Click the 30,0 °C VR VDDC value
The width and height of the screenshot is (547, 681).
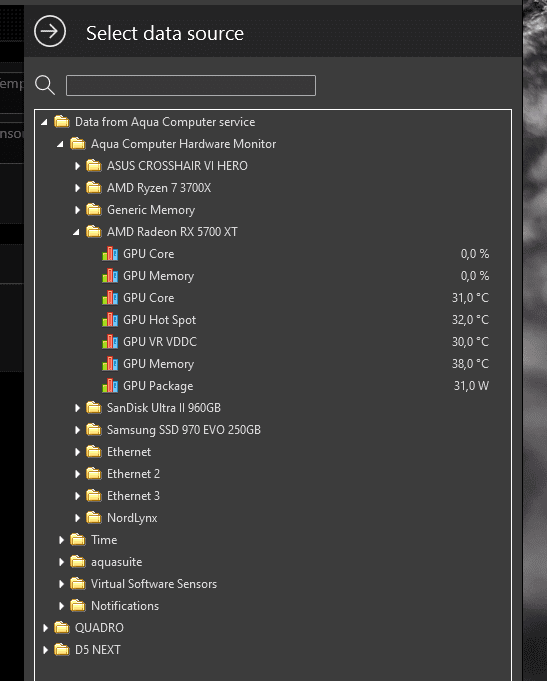470,342
